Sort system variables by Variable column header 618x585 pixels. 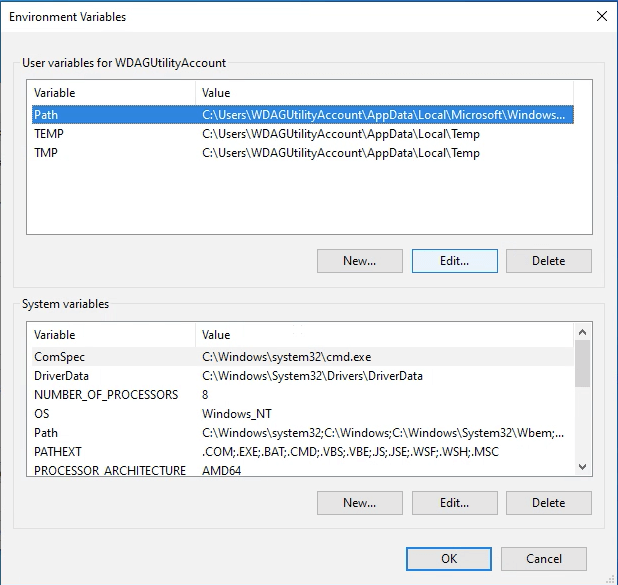coord(110,335)
